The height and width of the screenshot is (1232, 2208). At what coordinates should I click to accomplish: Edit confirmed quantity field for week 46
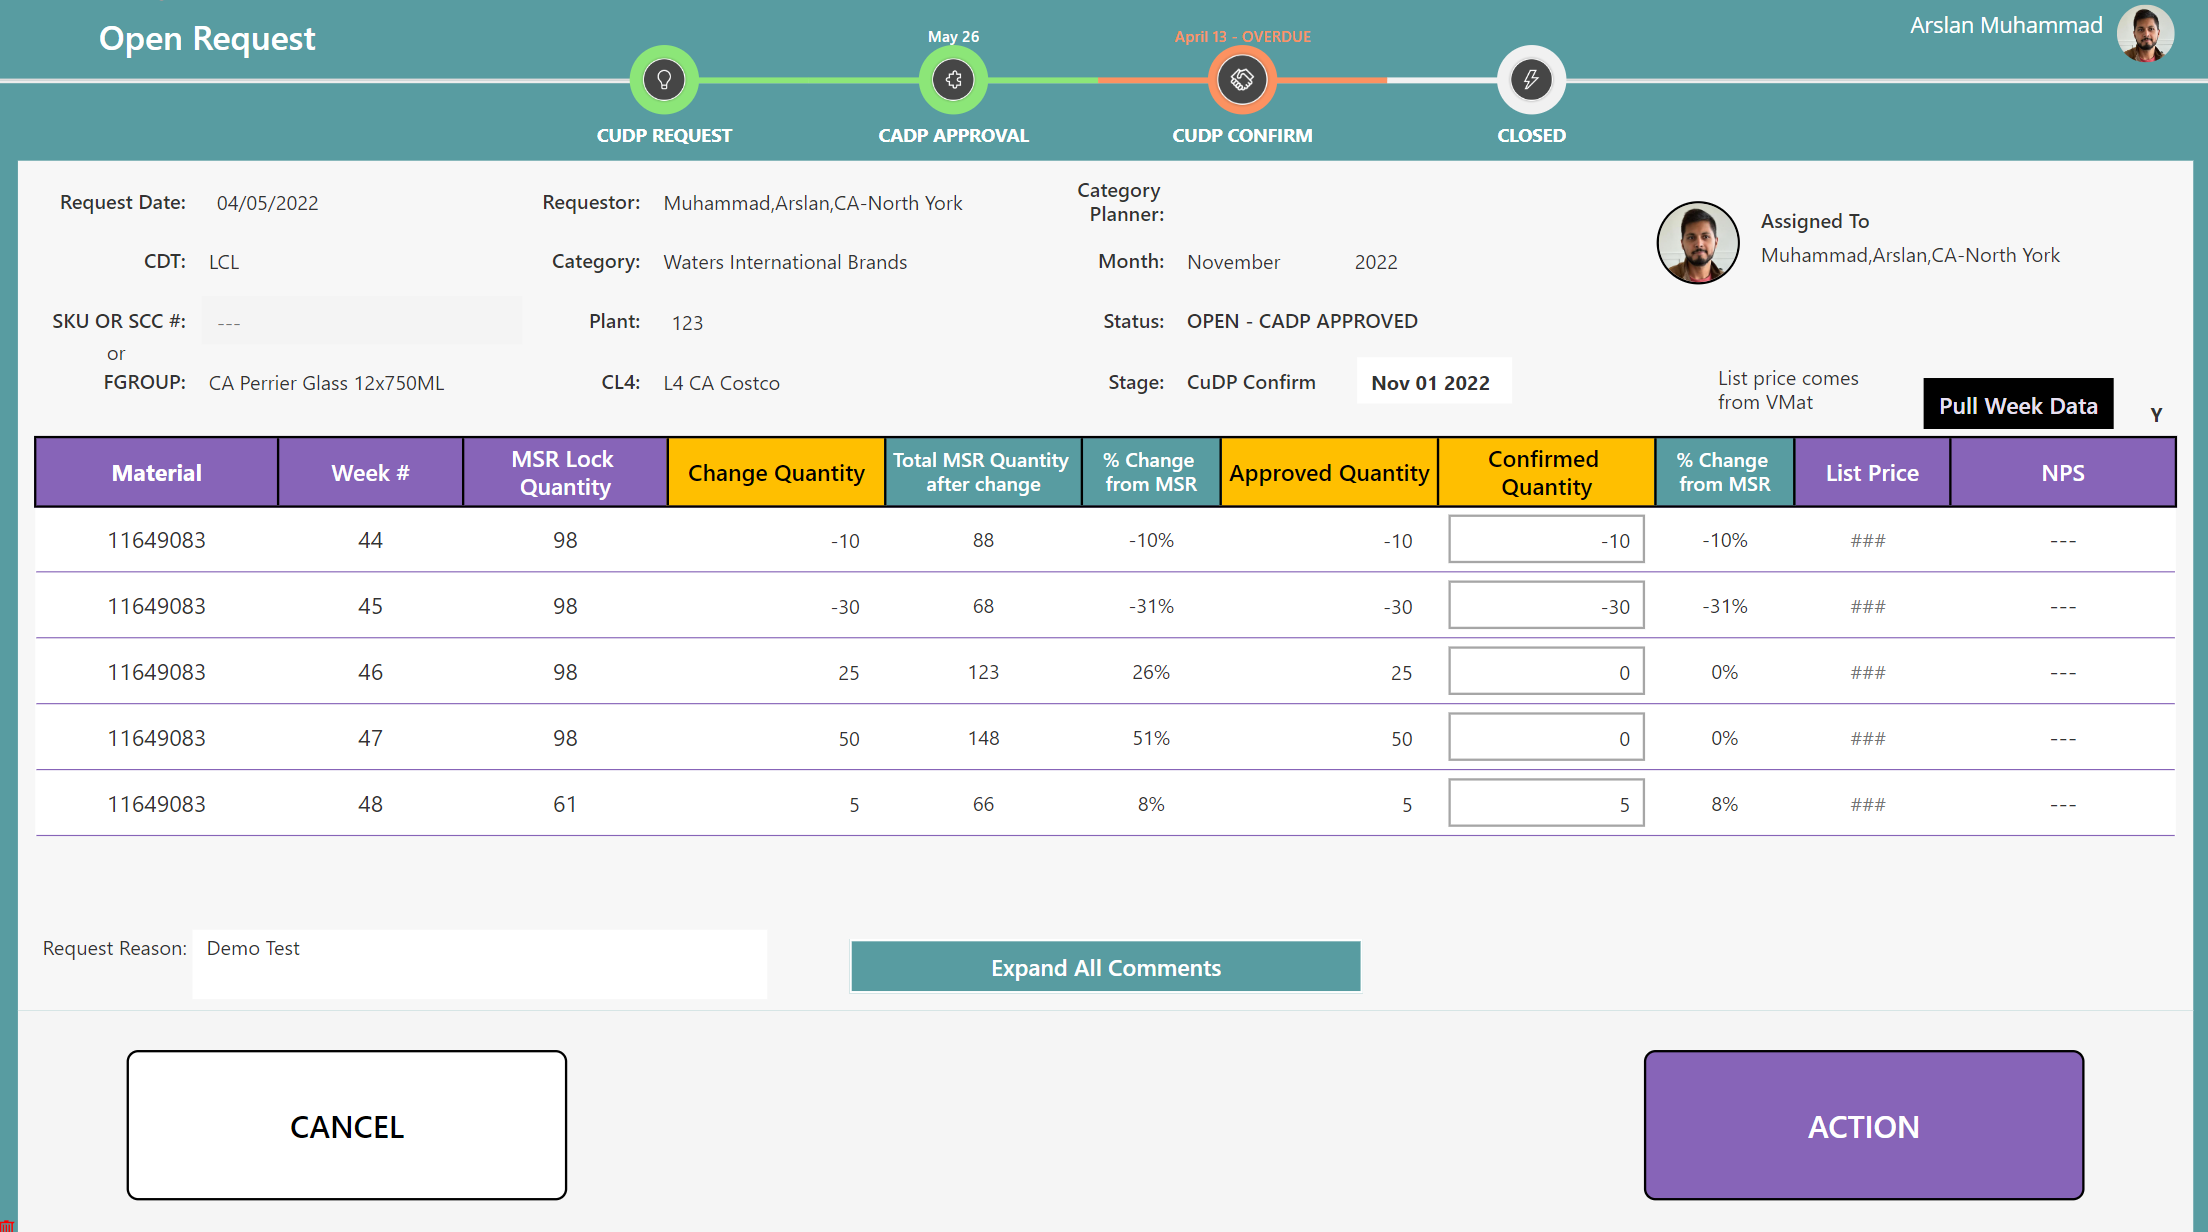(x=1546, y=672)
